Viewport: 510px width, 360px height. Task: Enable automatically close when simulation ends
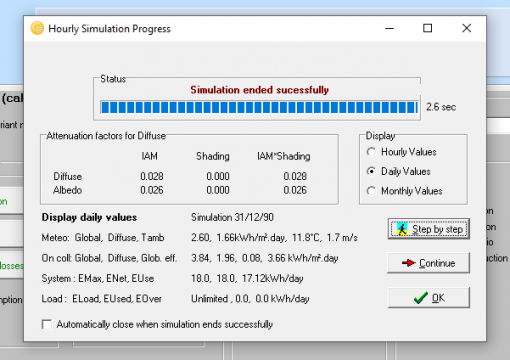[x=47, y=324]
